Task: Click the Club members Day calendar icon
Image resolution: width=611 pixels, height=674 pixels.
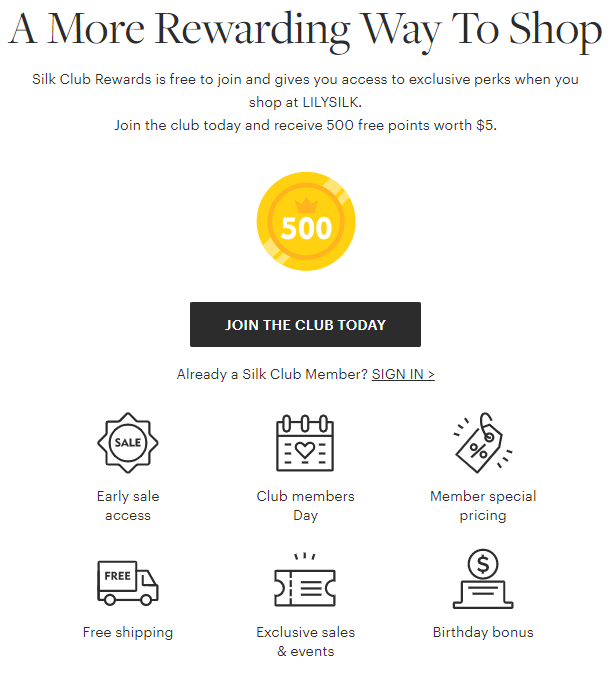Action: [305, 442]
